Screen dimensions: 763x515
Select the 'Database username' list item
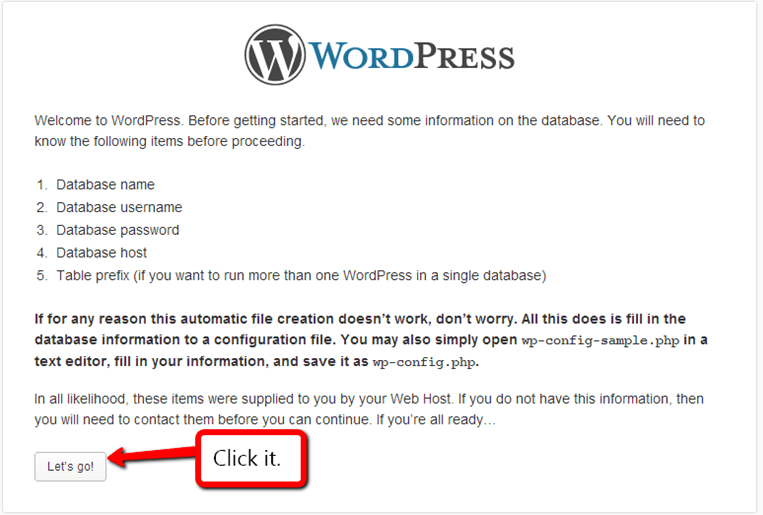click(x=119, y=207)
